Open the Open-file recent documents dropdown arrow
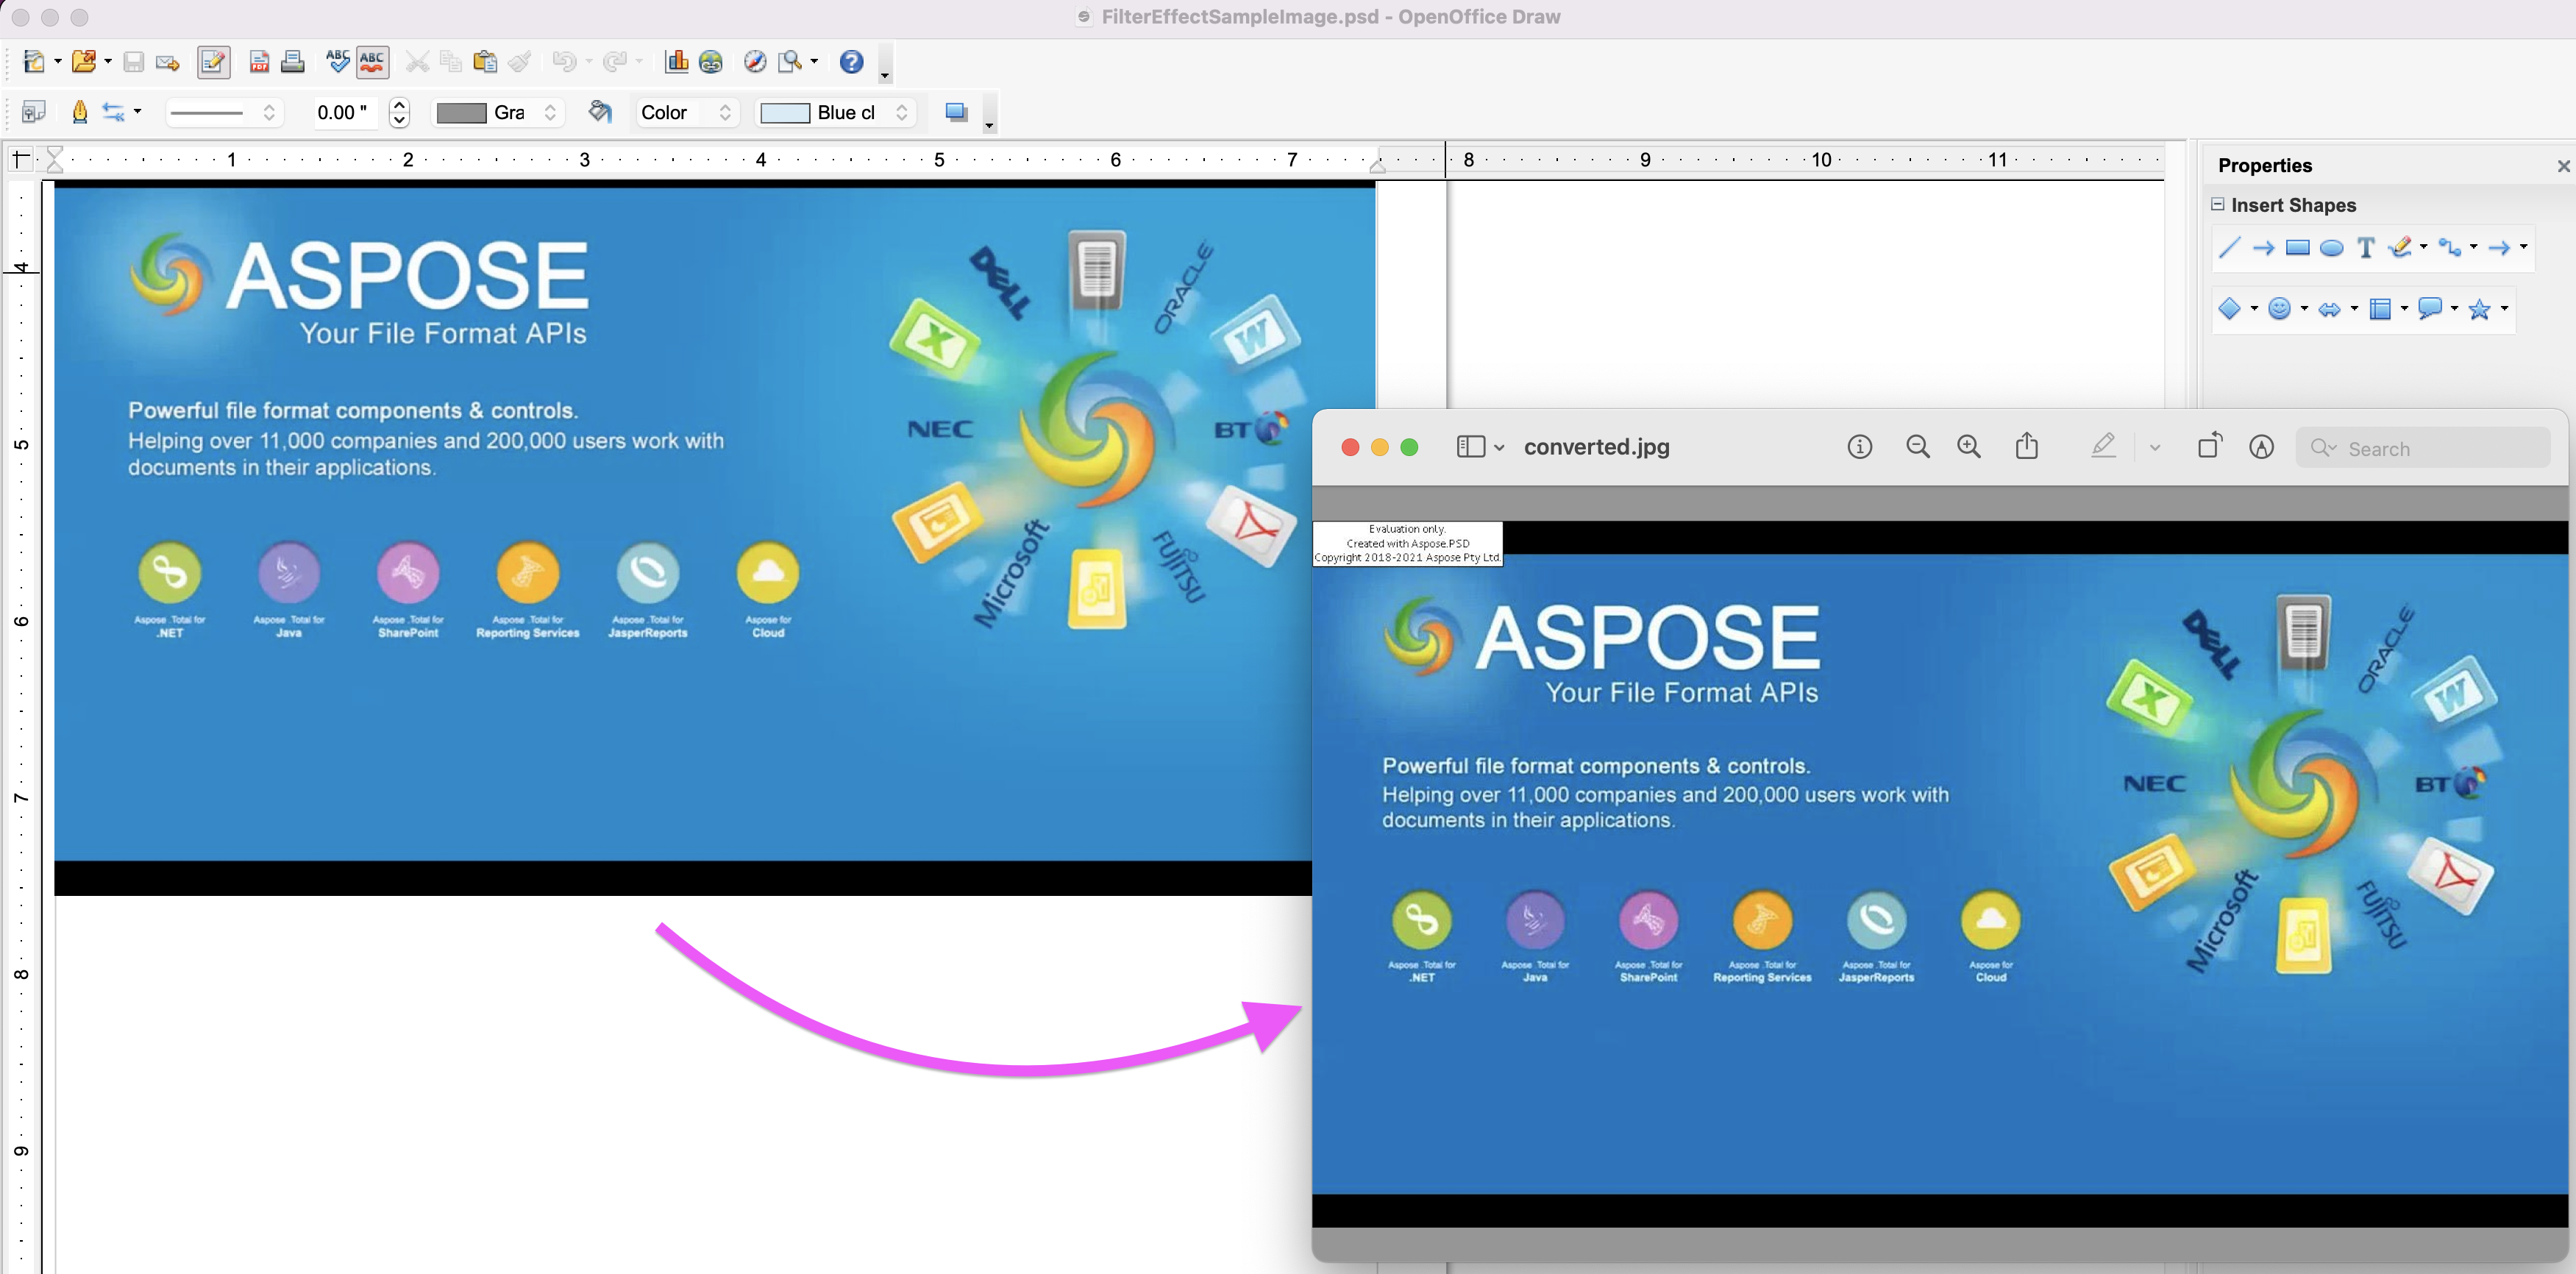The image size is (2576, 1274). pos(108,62)
